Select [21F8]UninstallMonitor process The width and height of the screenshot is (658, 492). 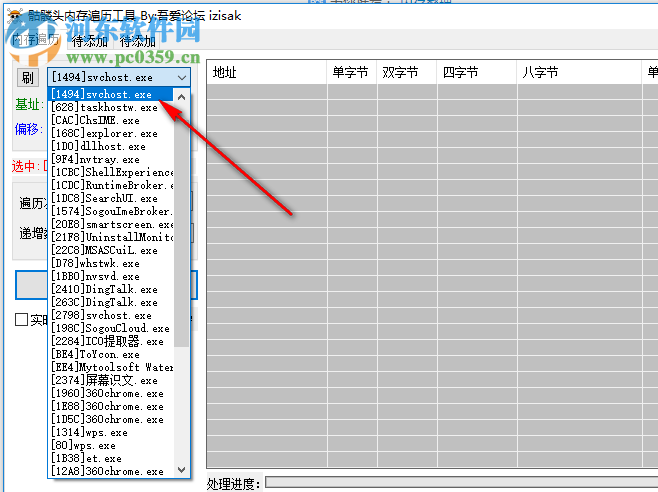[111, 238]
